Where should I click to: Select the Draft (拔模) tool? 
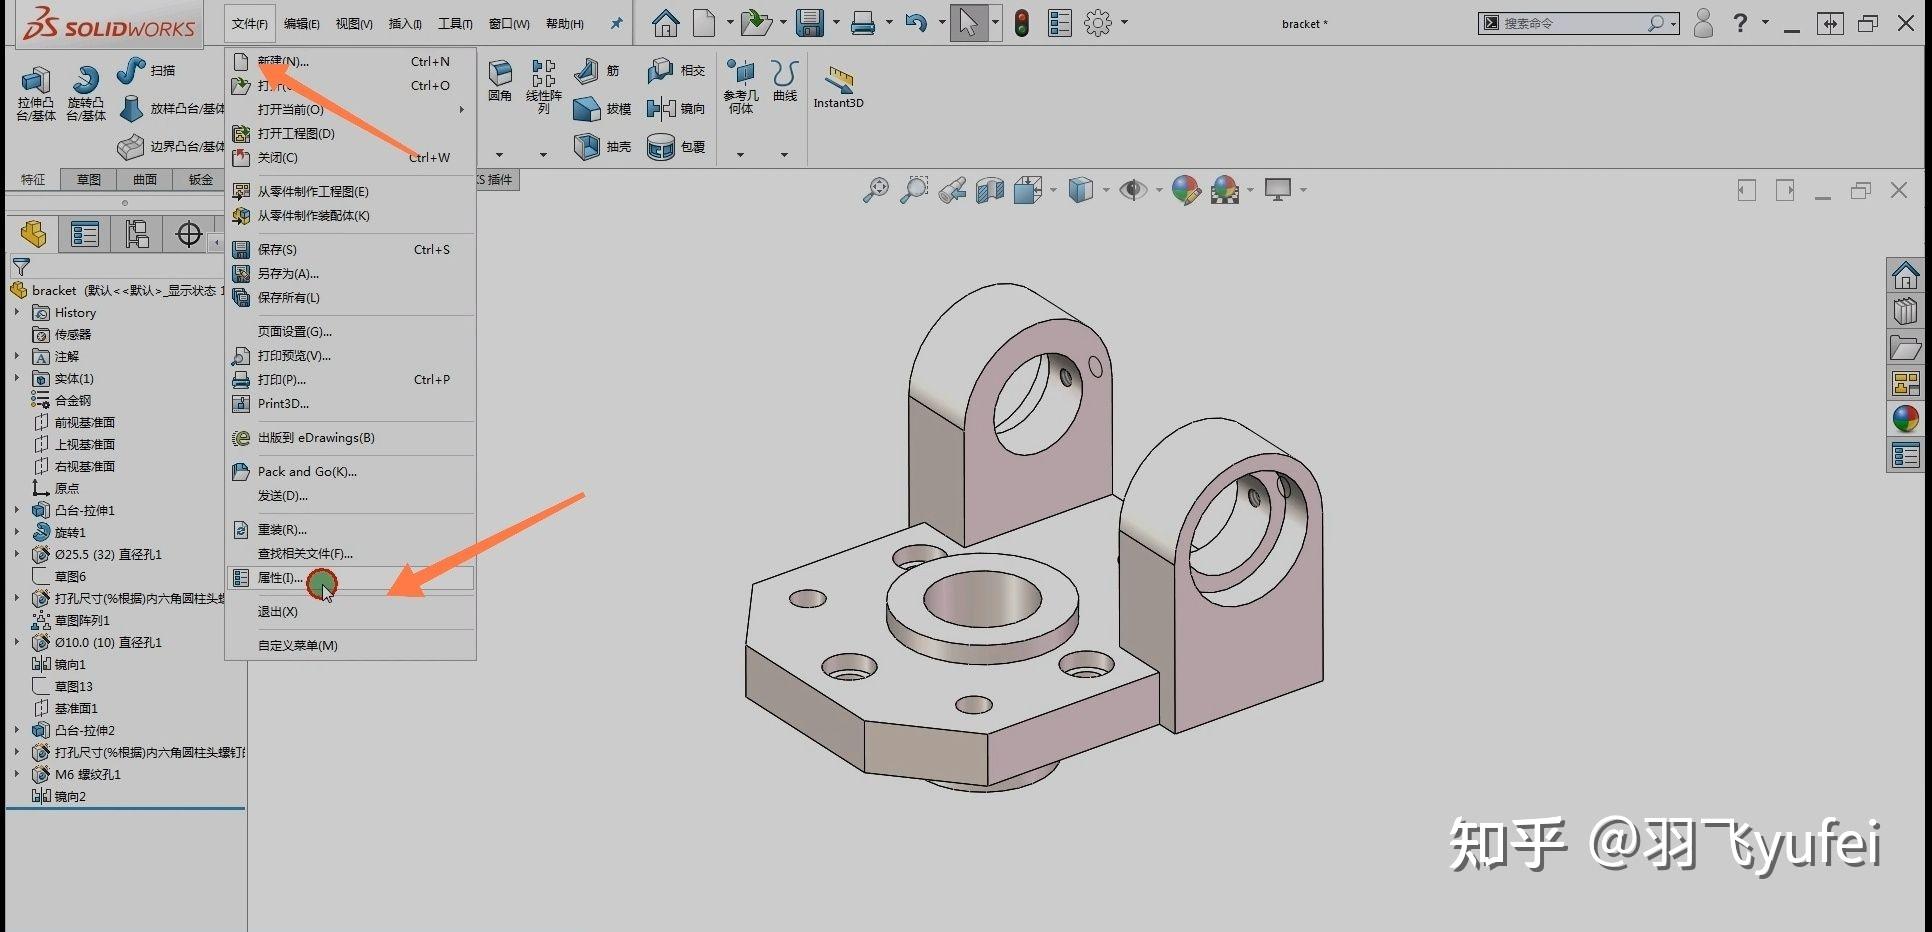(587, 108)
